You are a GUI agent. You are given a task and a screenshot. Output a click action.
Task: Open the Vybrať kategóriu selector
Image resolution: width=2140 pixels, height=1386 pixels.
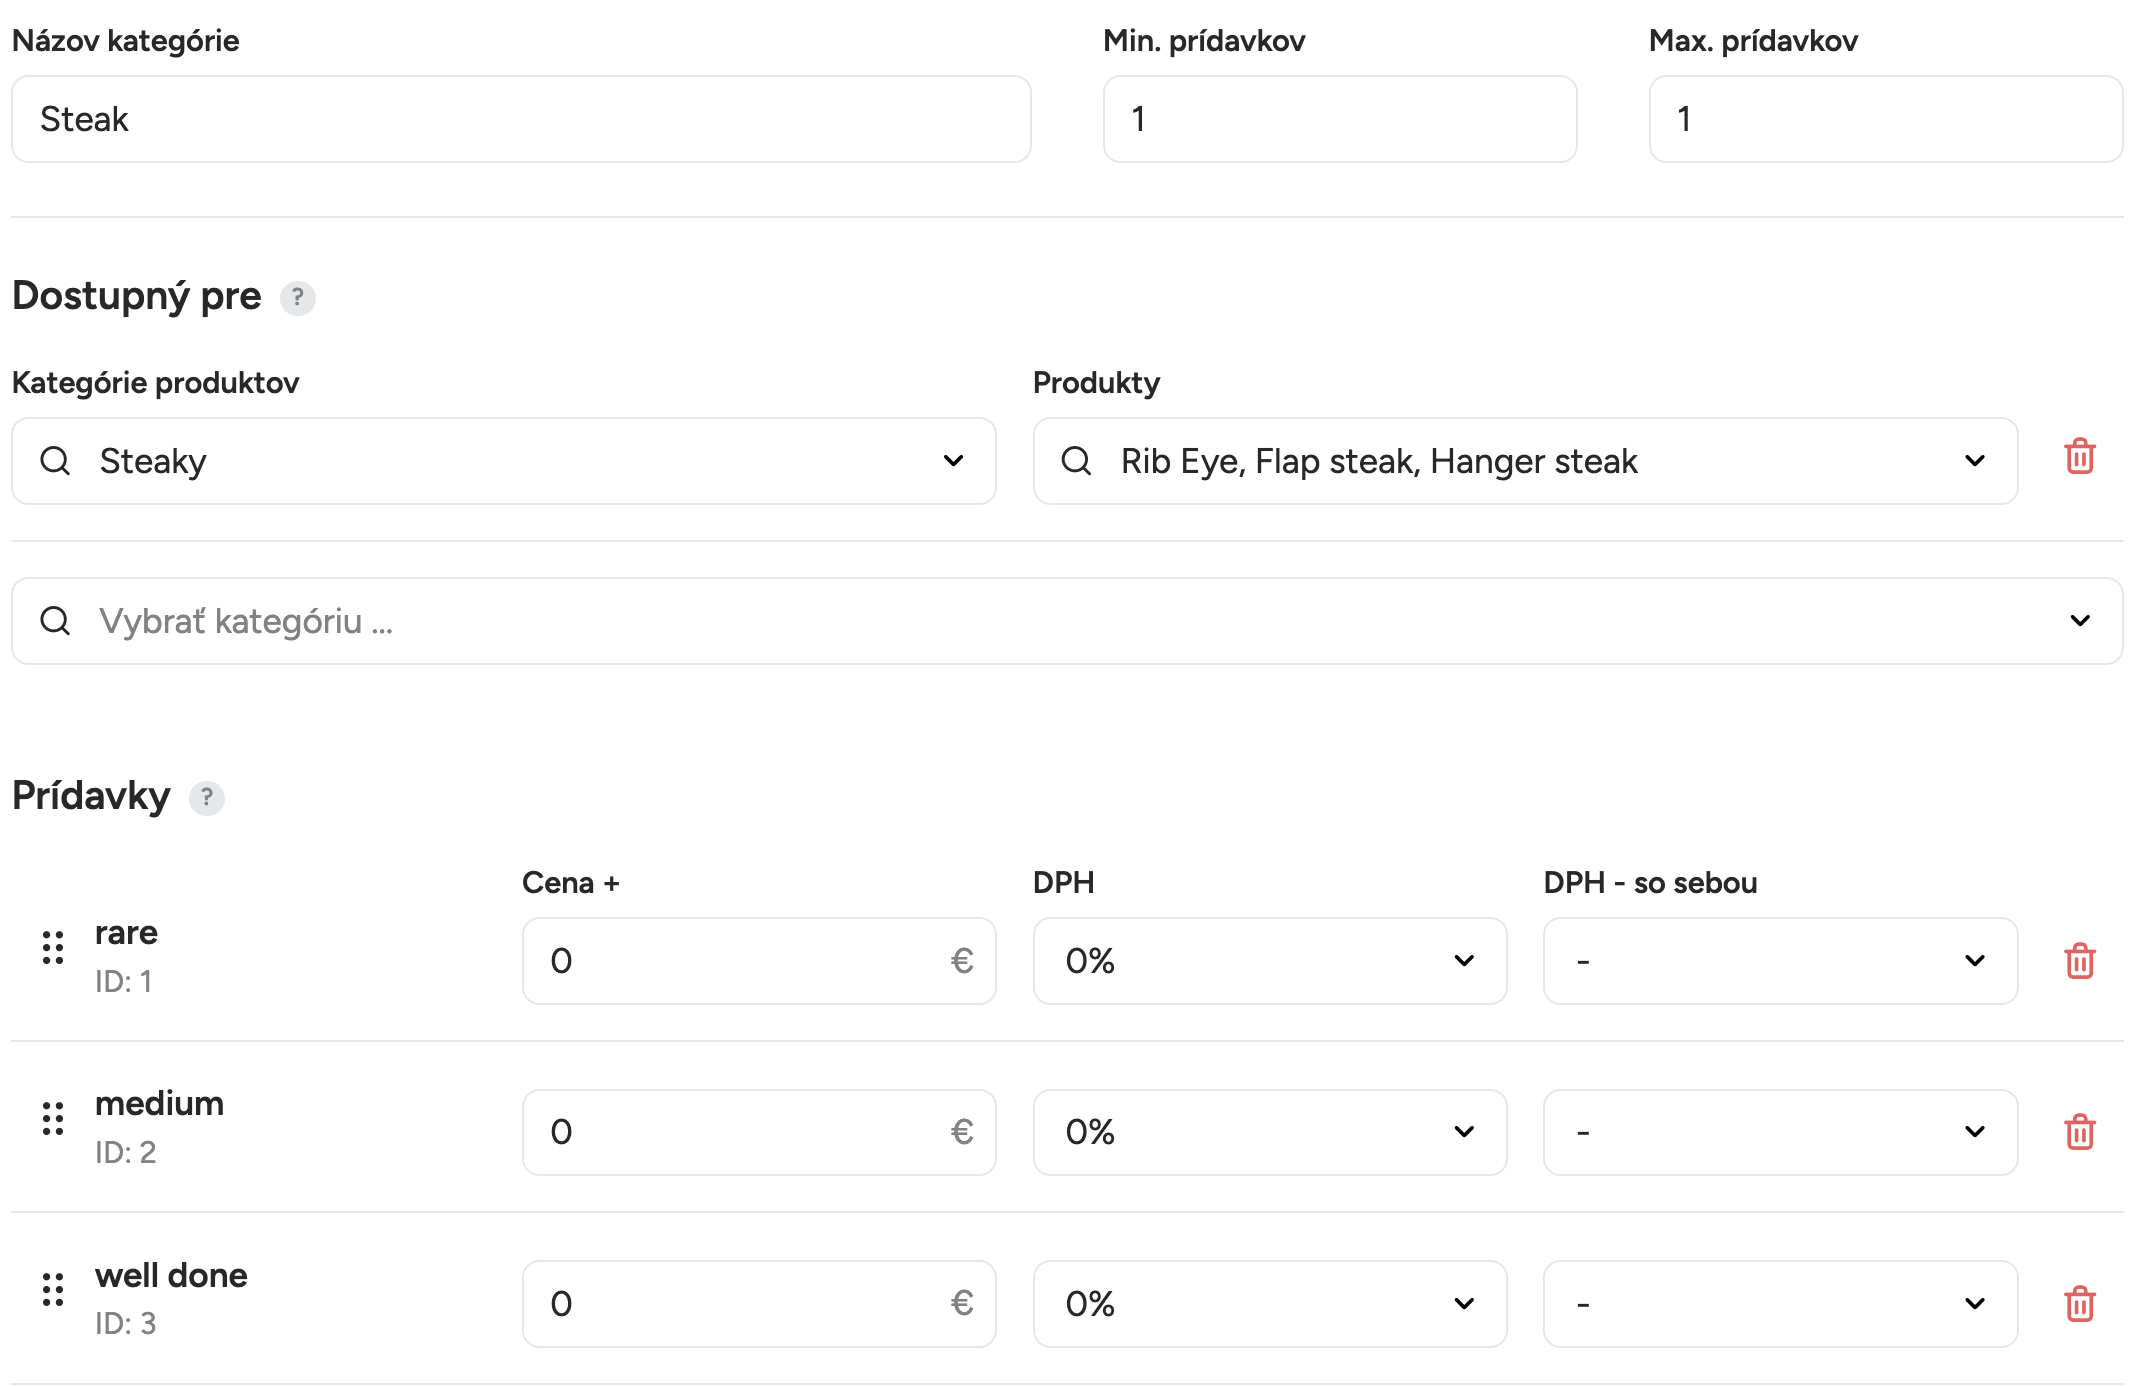tap(1067, 621)
